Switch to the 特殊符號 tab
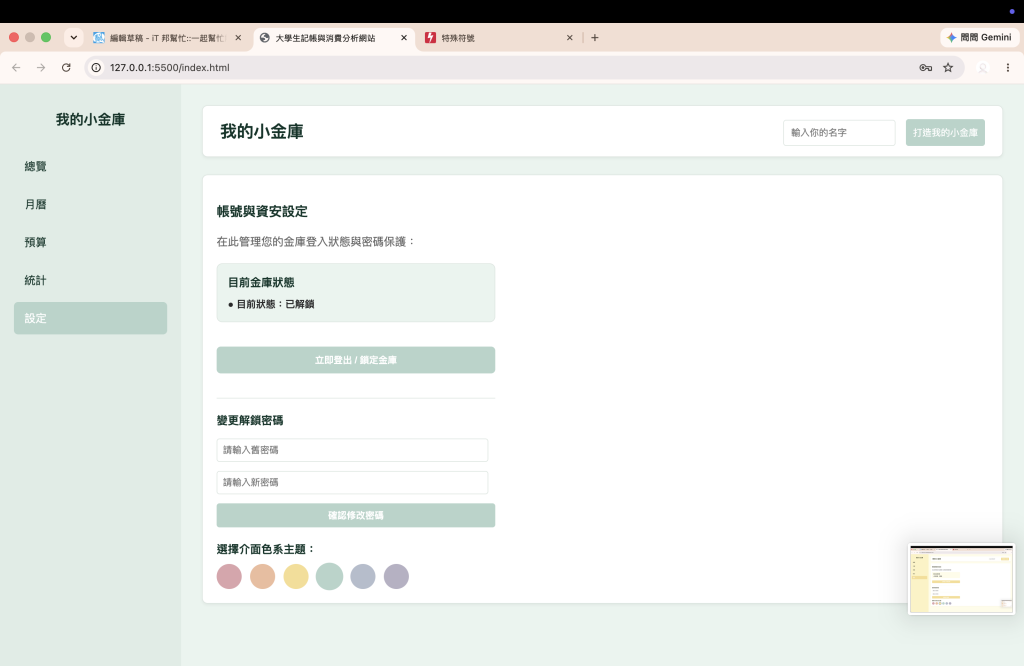 pyautogui.click(x=500, y=38)
